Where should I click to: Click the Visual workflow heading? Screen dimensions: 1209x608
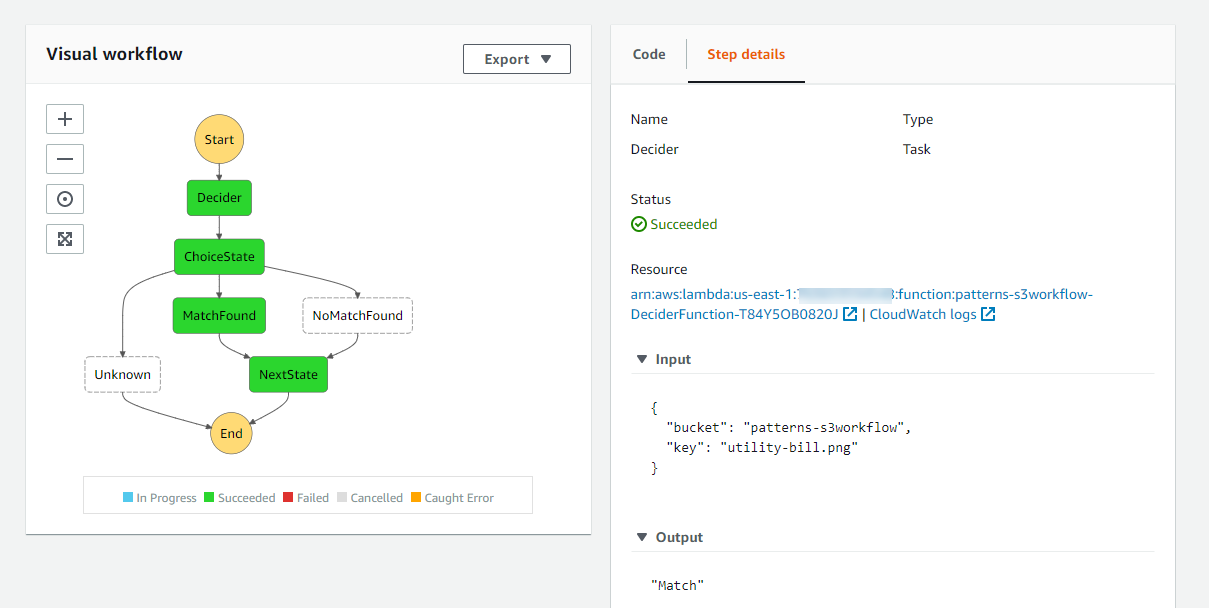pyautogui.click(x=114, y=54)
